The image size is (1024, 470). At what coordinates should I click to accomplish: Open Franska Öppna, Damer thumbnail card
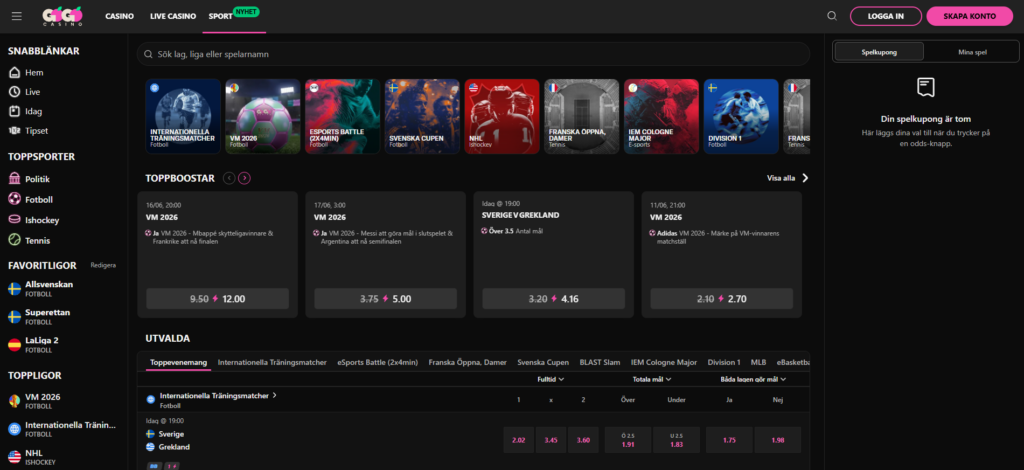(581, 116)
